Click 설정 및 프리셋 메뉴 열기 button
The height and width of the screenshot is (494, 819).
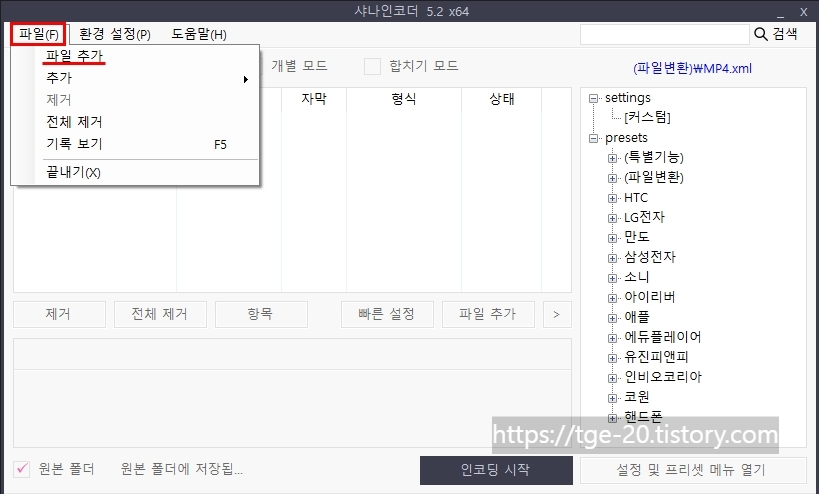(x=693, y=470)
